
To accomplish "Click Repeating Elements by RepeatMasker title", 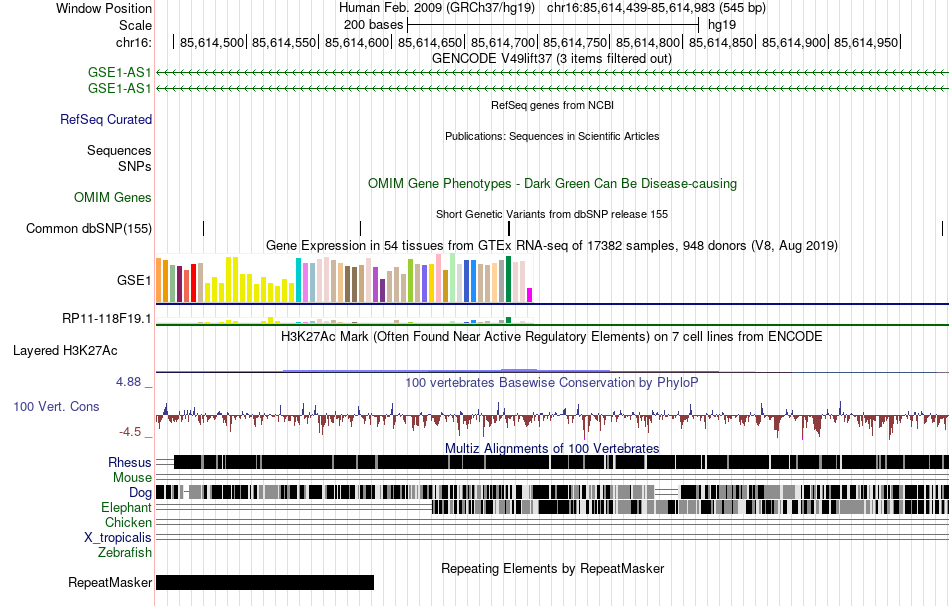I will 552,568.
